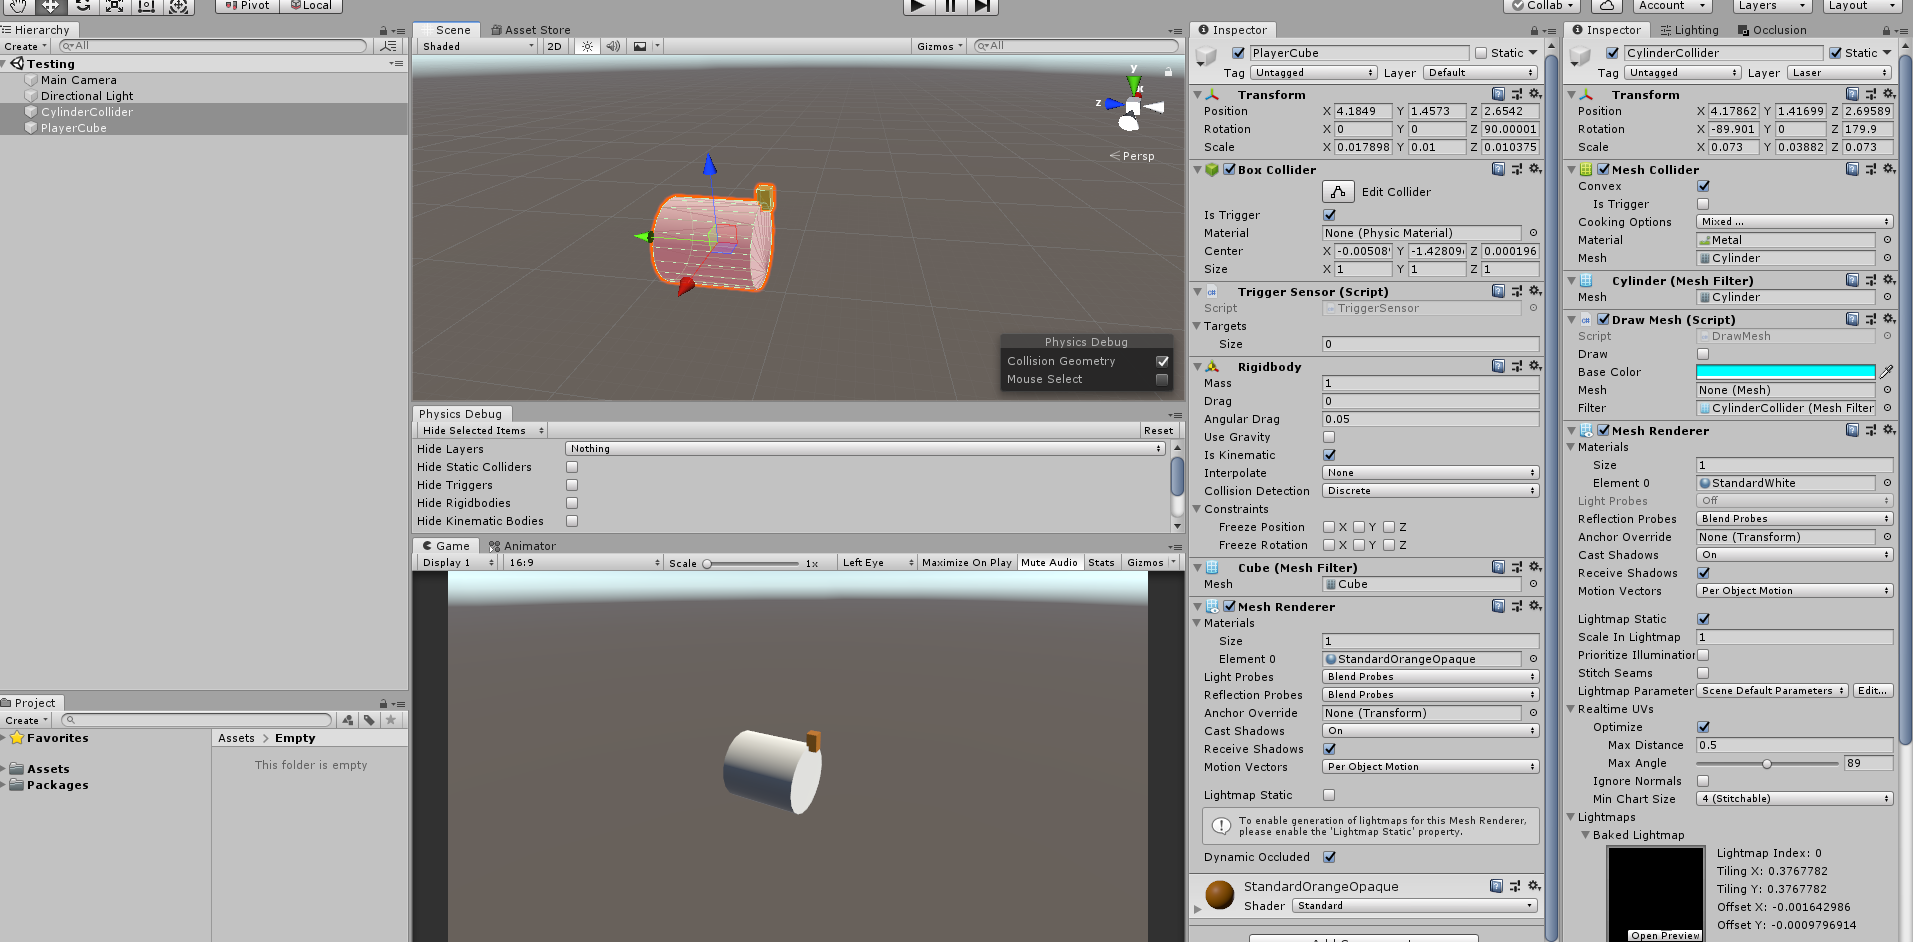Open the cloud services icon button
Image resolution: width=1913 pixels, height=942 pixels.
1605,5
